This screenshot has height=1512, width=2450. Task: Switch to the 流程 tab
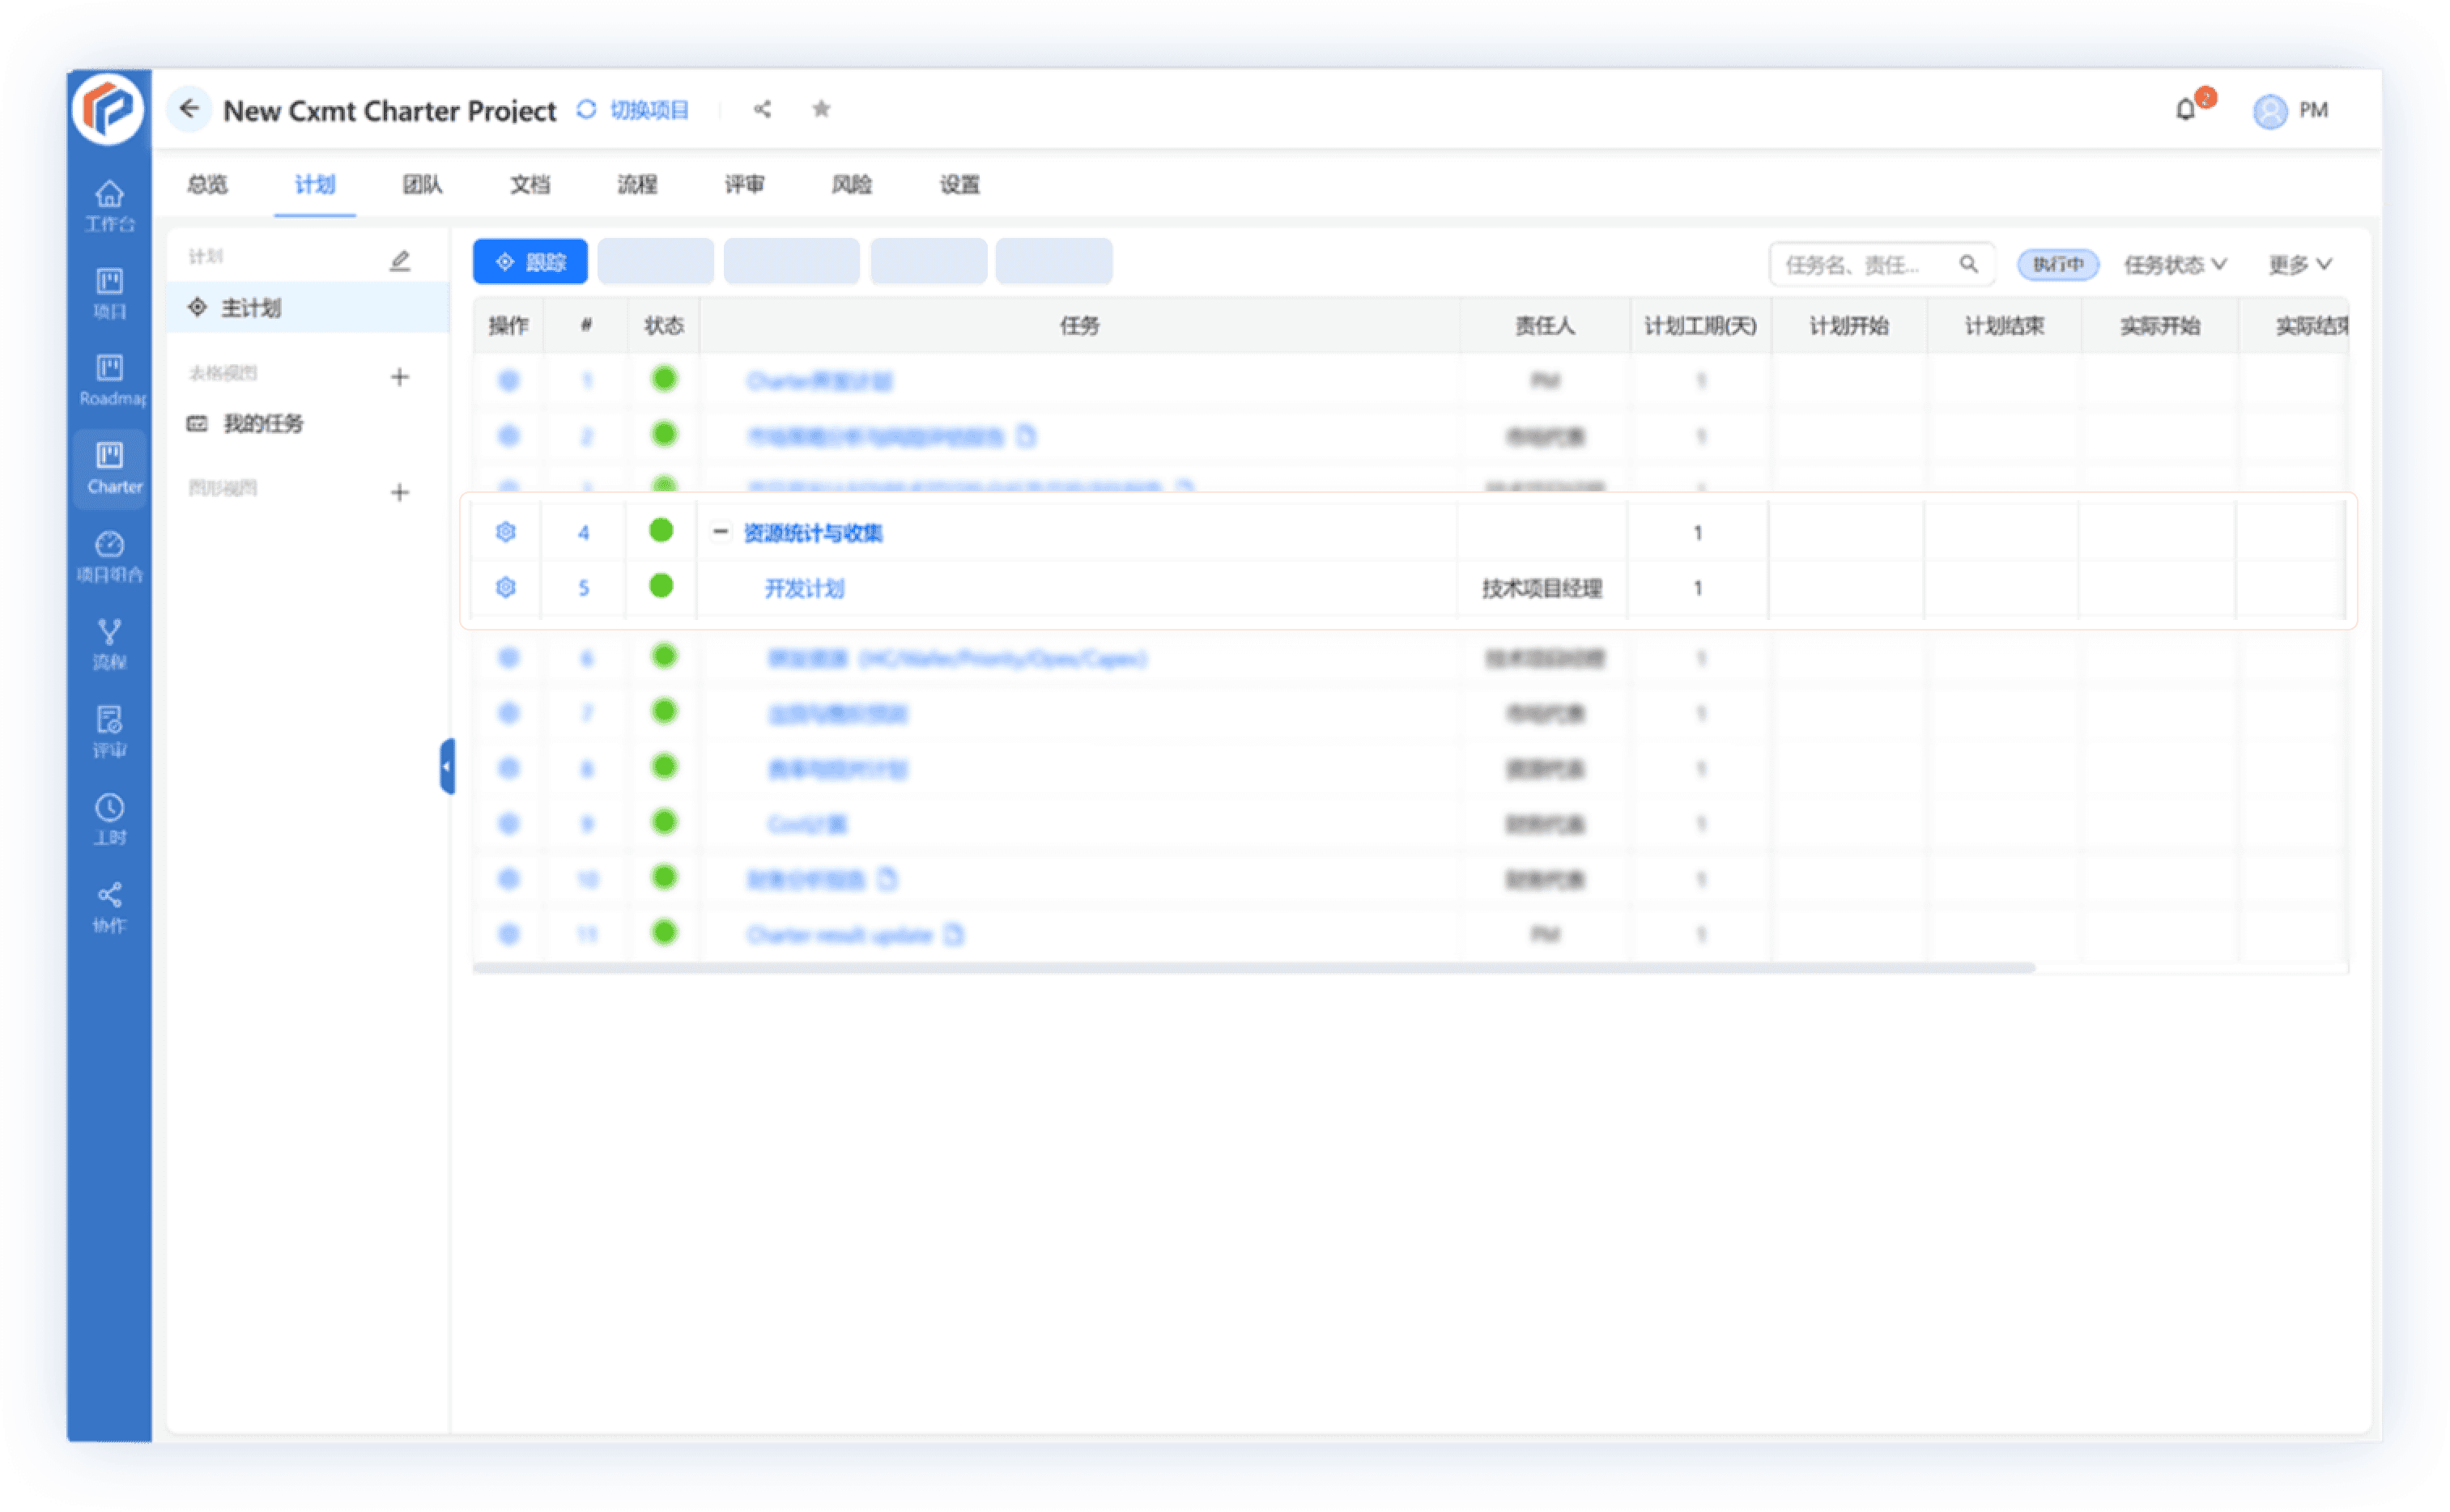637,184
